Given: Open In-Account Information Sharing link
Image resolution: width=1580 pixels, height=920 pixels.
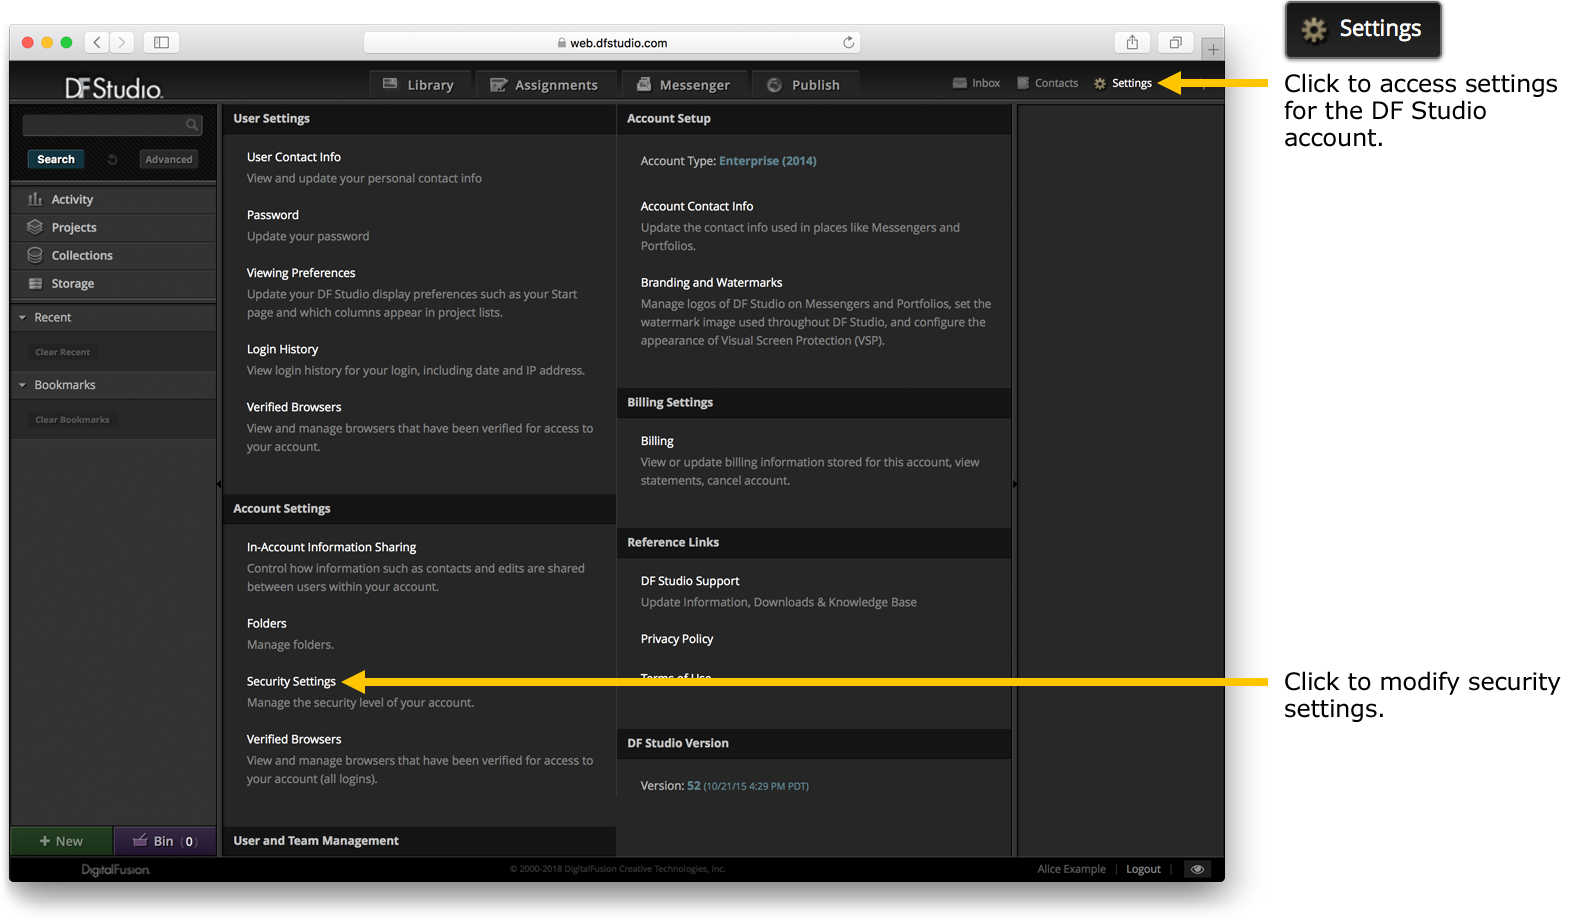Looking at the screenshot, I should click(x=331, y=547).
